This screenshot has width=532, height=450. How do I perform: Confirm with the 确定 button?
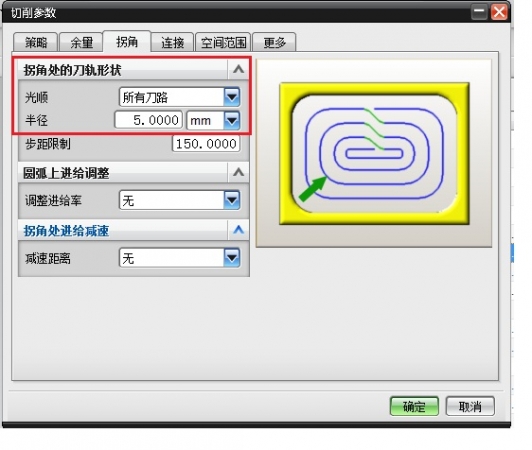pyautogui.click(x=414, y=406)
